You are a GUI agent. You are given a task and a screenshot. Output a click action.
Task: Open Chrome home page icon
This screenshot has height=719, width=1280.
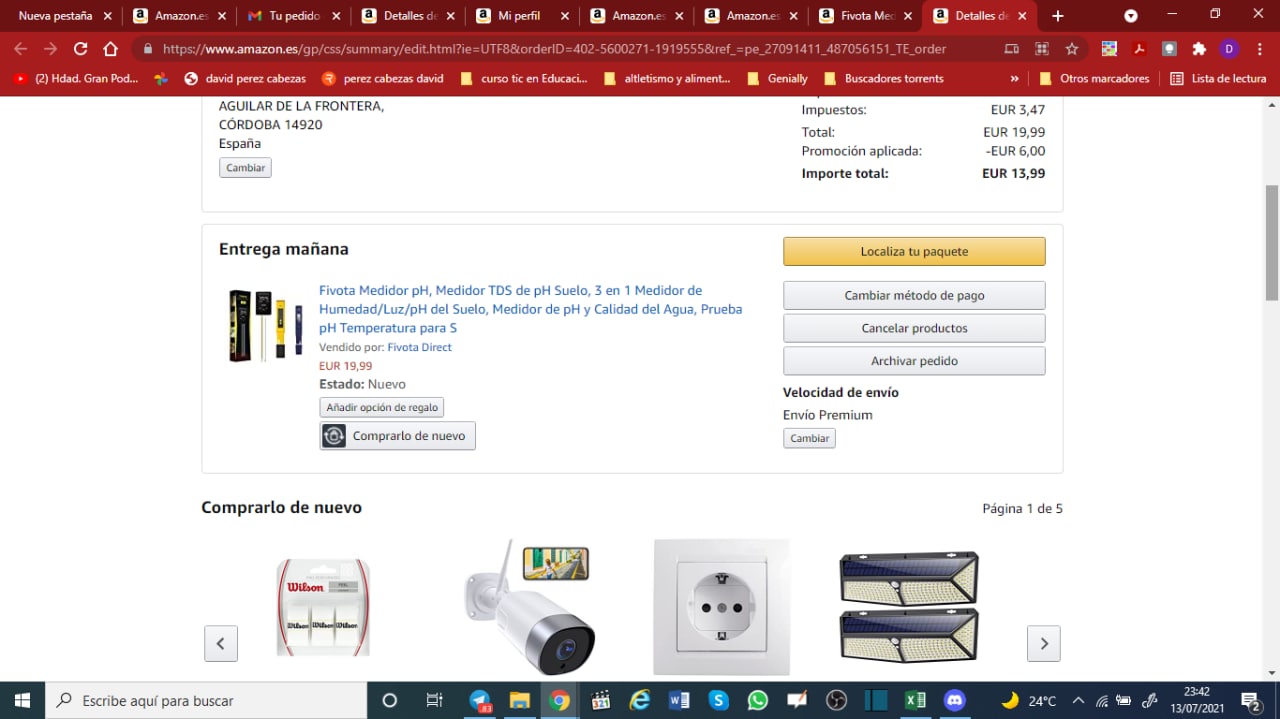(111, 49)
